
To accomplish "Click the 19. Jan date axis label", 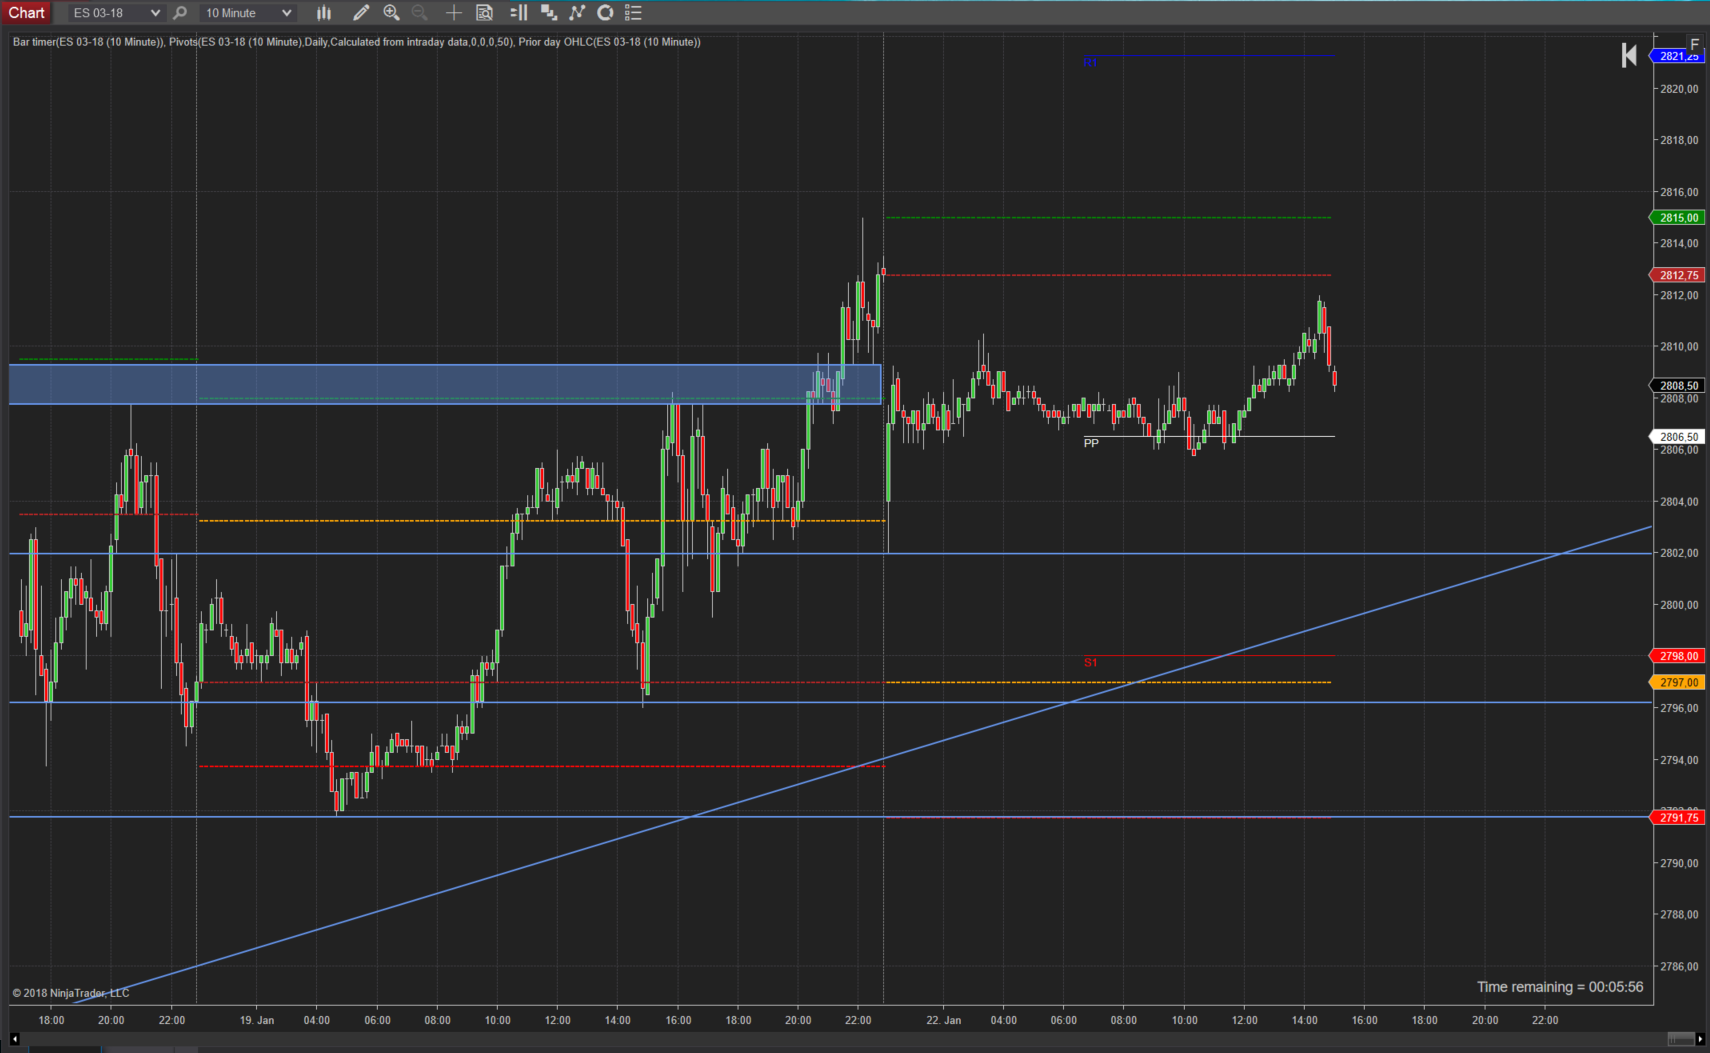I will click(x=257, y=1020).
